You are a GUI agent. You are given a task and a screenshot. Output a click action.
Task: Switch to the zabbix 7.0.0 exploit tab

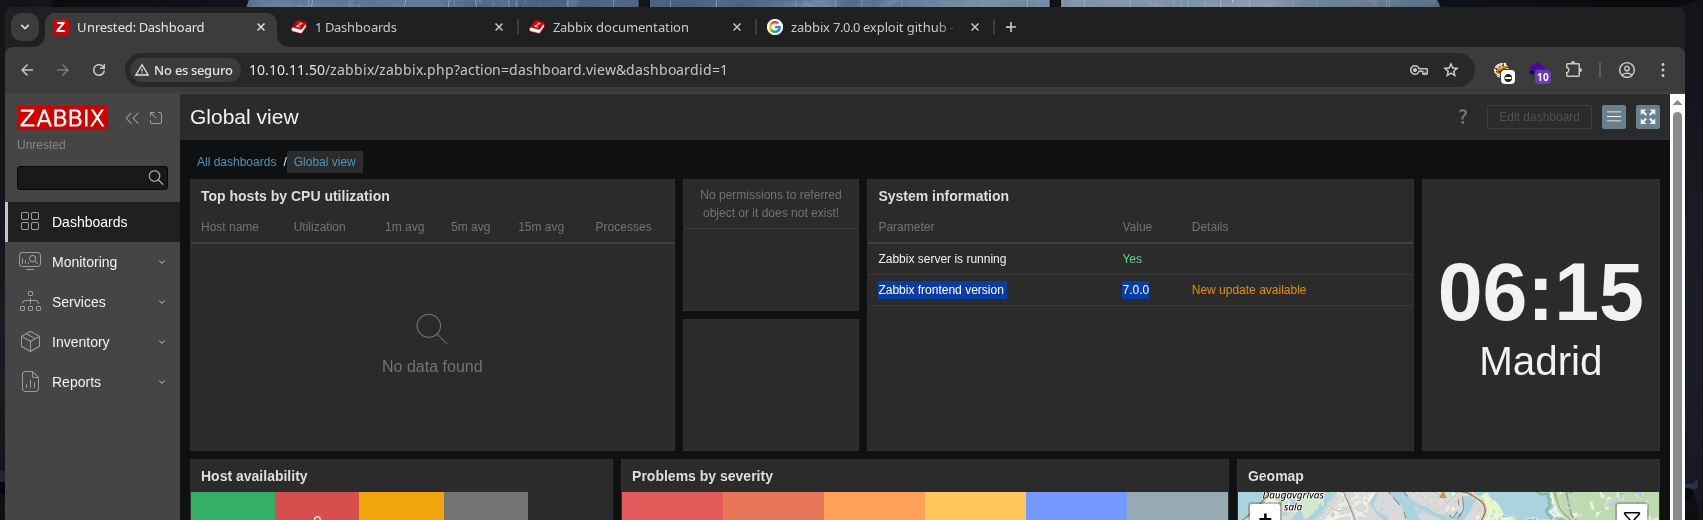pyautogui.click(x=867, y=27)
